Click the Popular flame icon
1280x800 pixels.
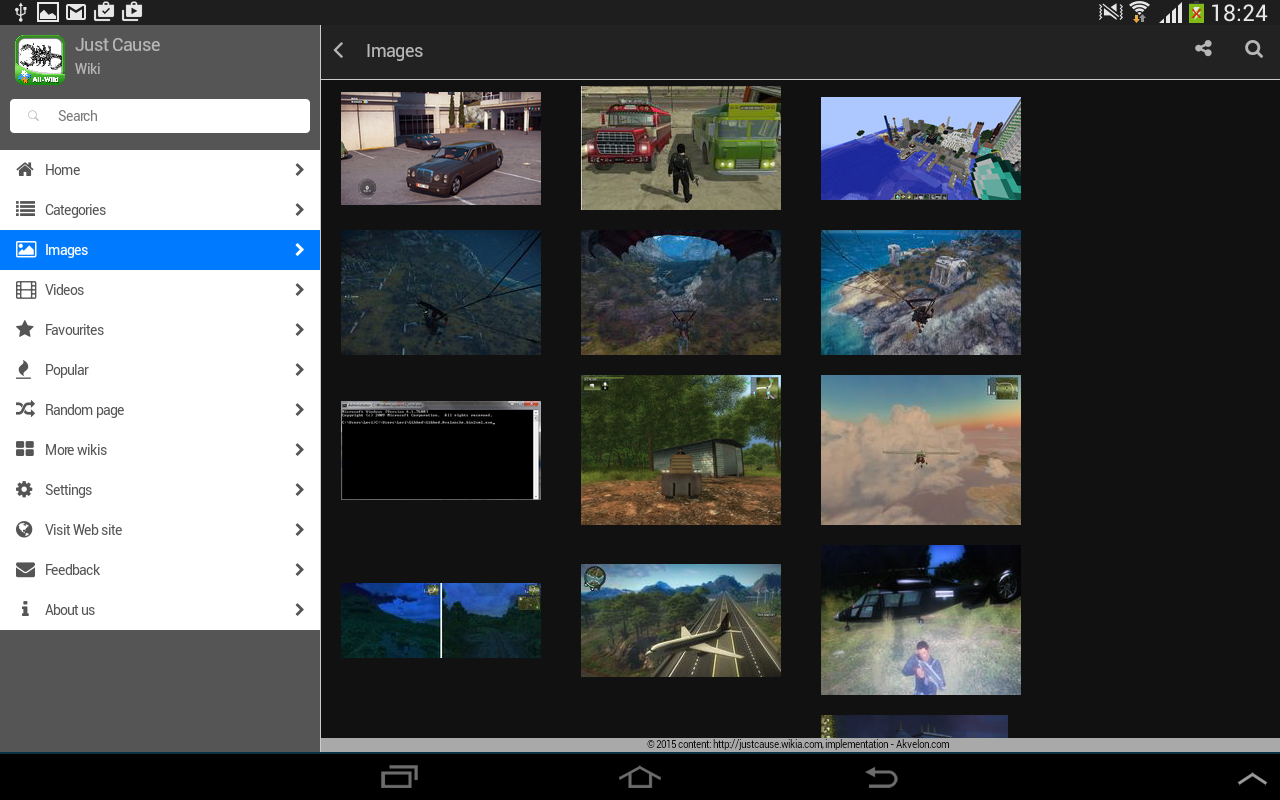[24, 370]
